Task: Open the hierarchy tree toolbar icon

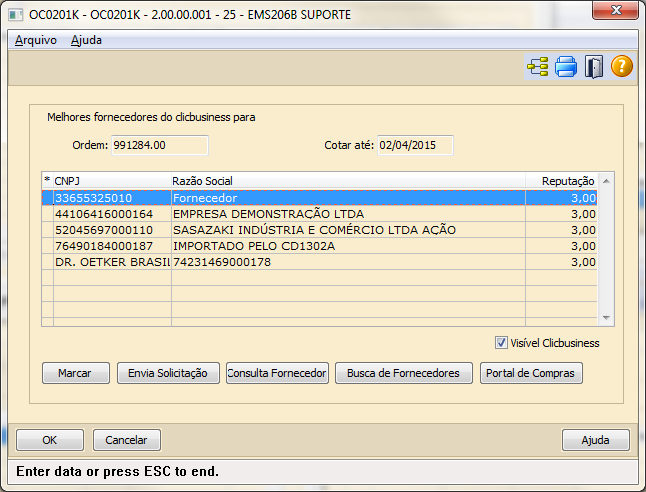Action: tap(538, 67)
